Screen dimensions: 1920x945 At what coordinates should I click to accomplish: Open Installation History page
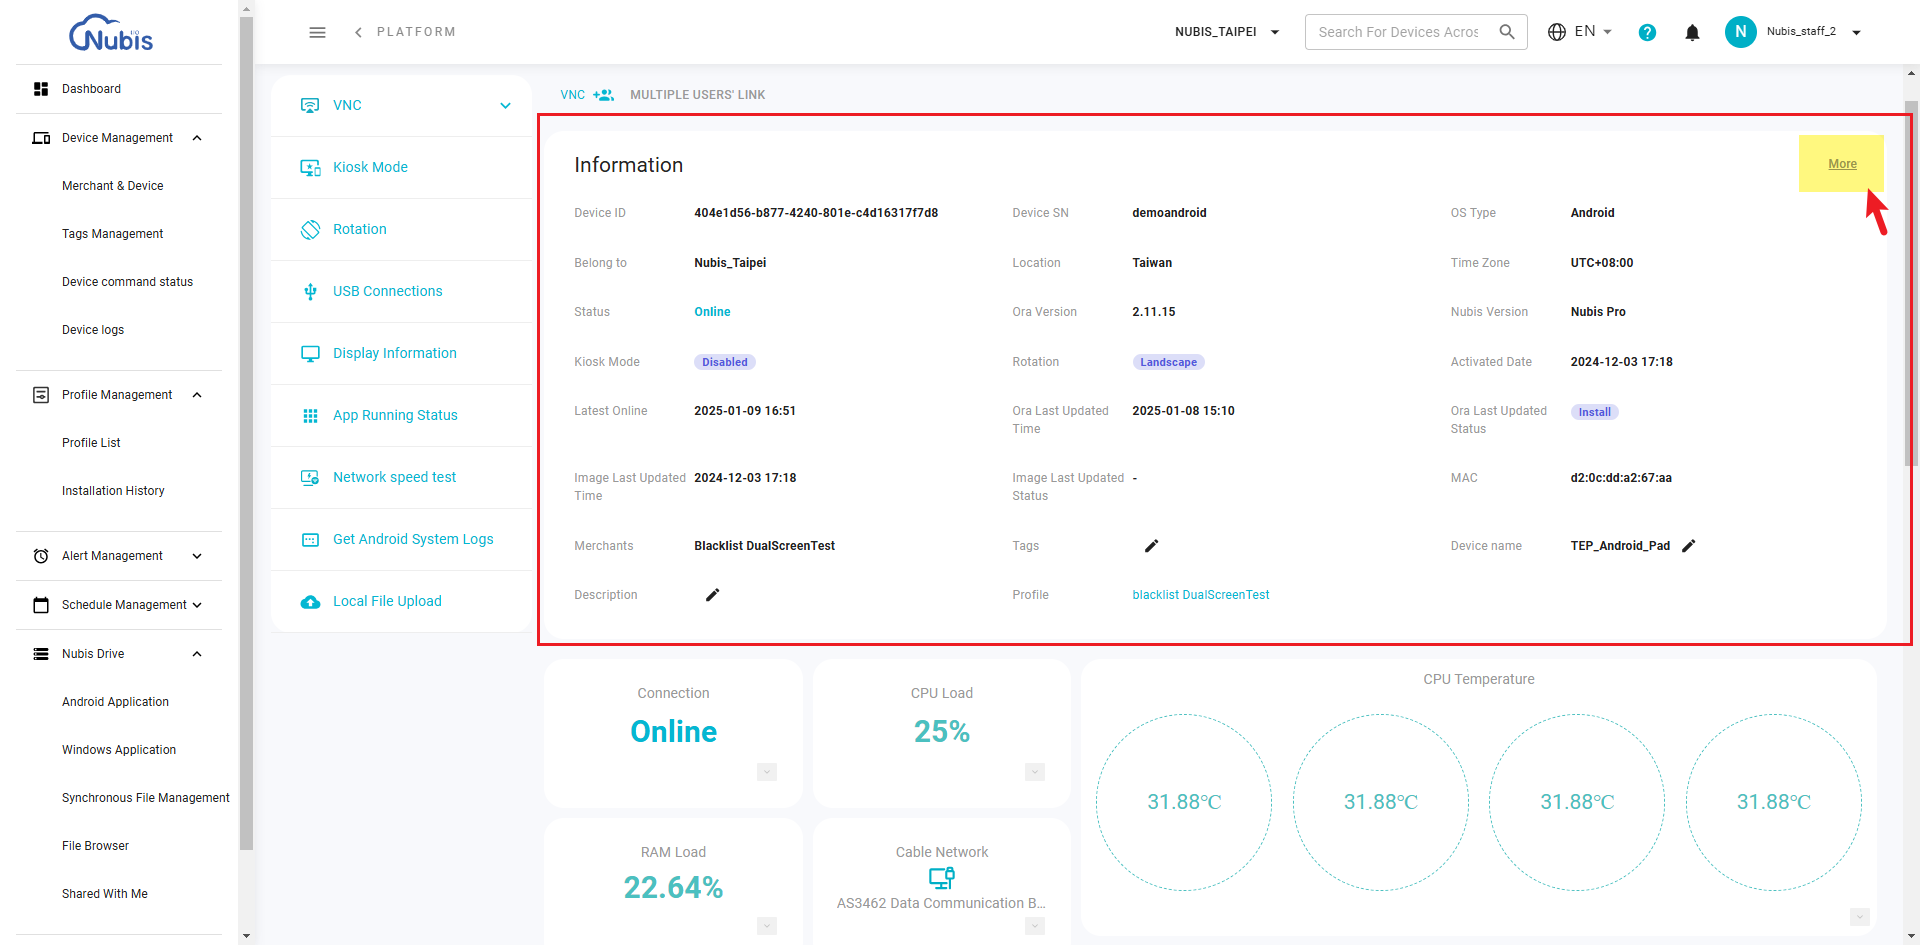(113, 491)
